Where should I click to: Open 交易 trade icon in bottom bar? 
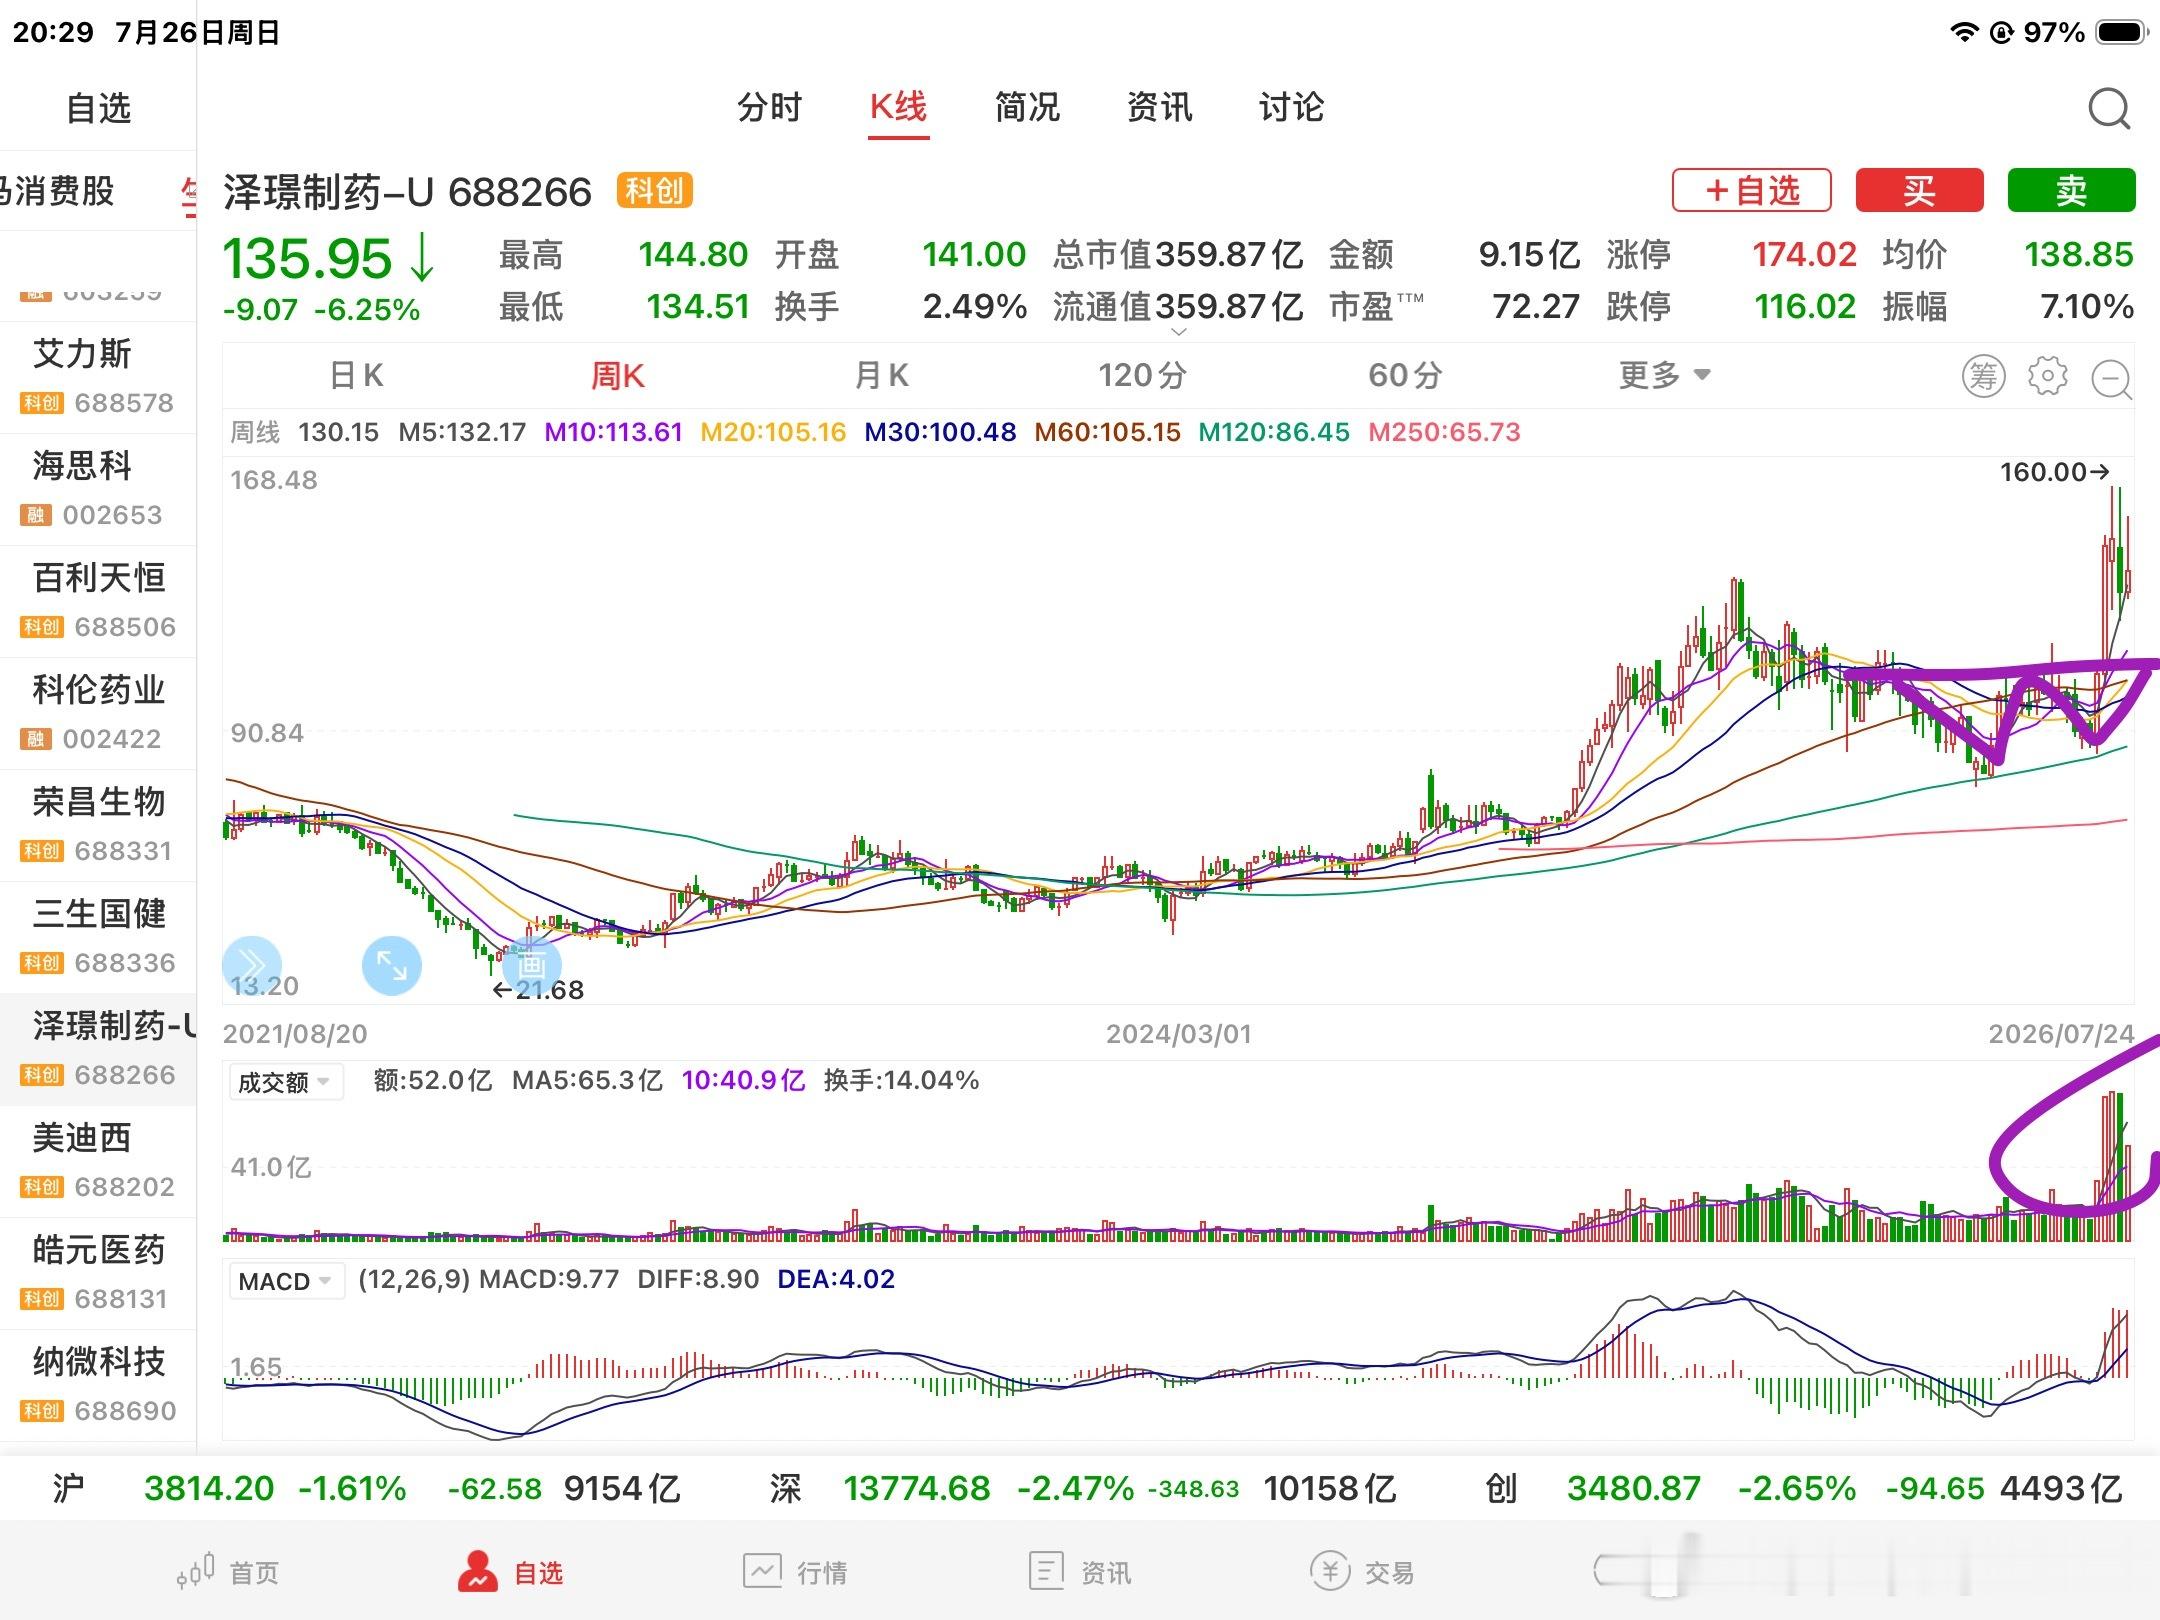click(x=1362, y=1572)
